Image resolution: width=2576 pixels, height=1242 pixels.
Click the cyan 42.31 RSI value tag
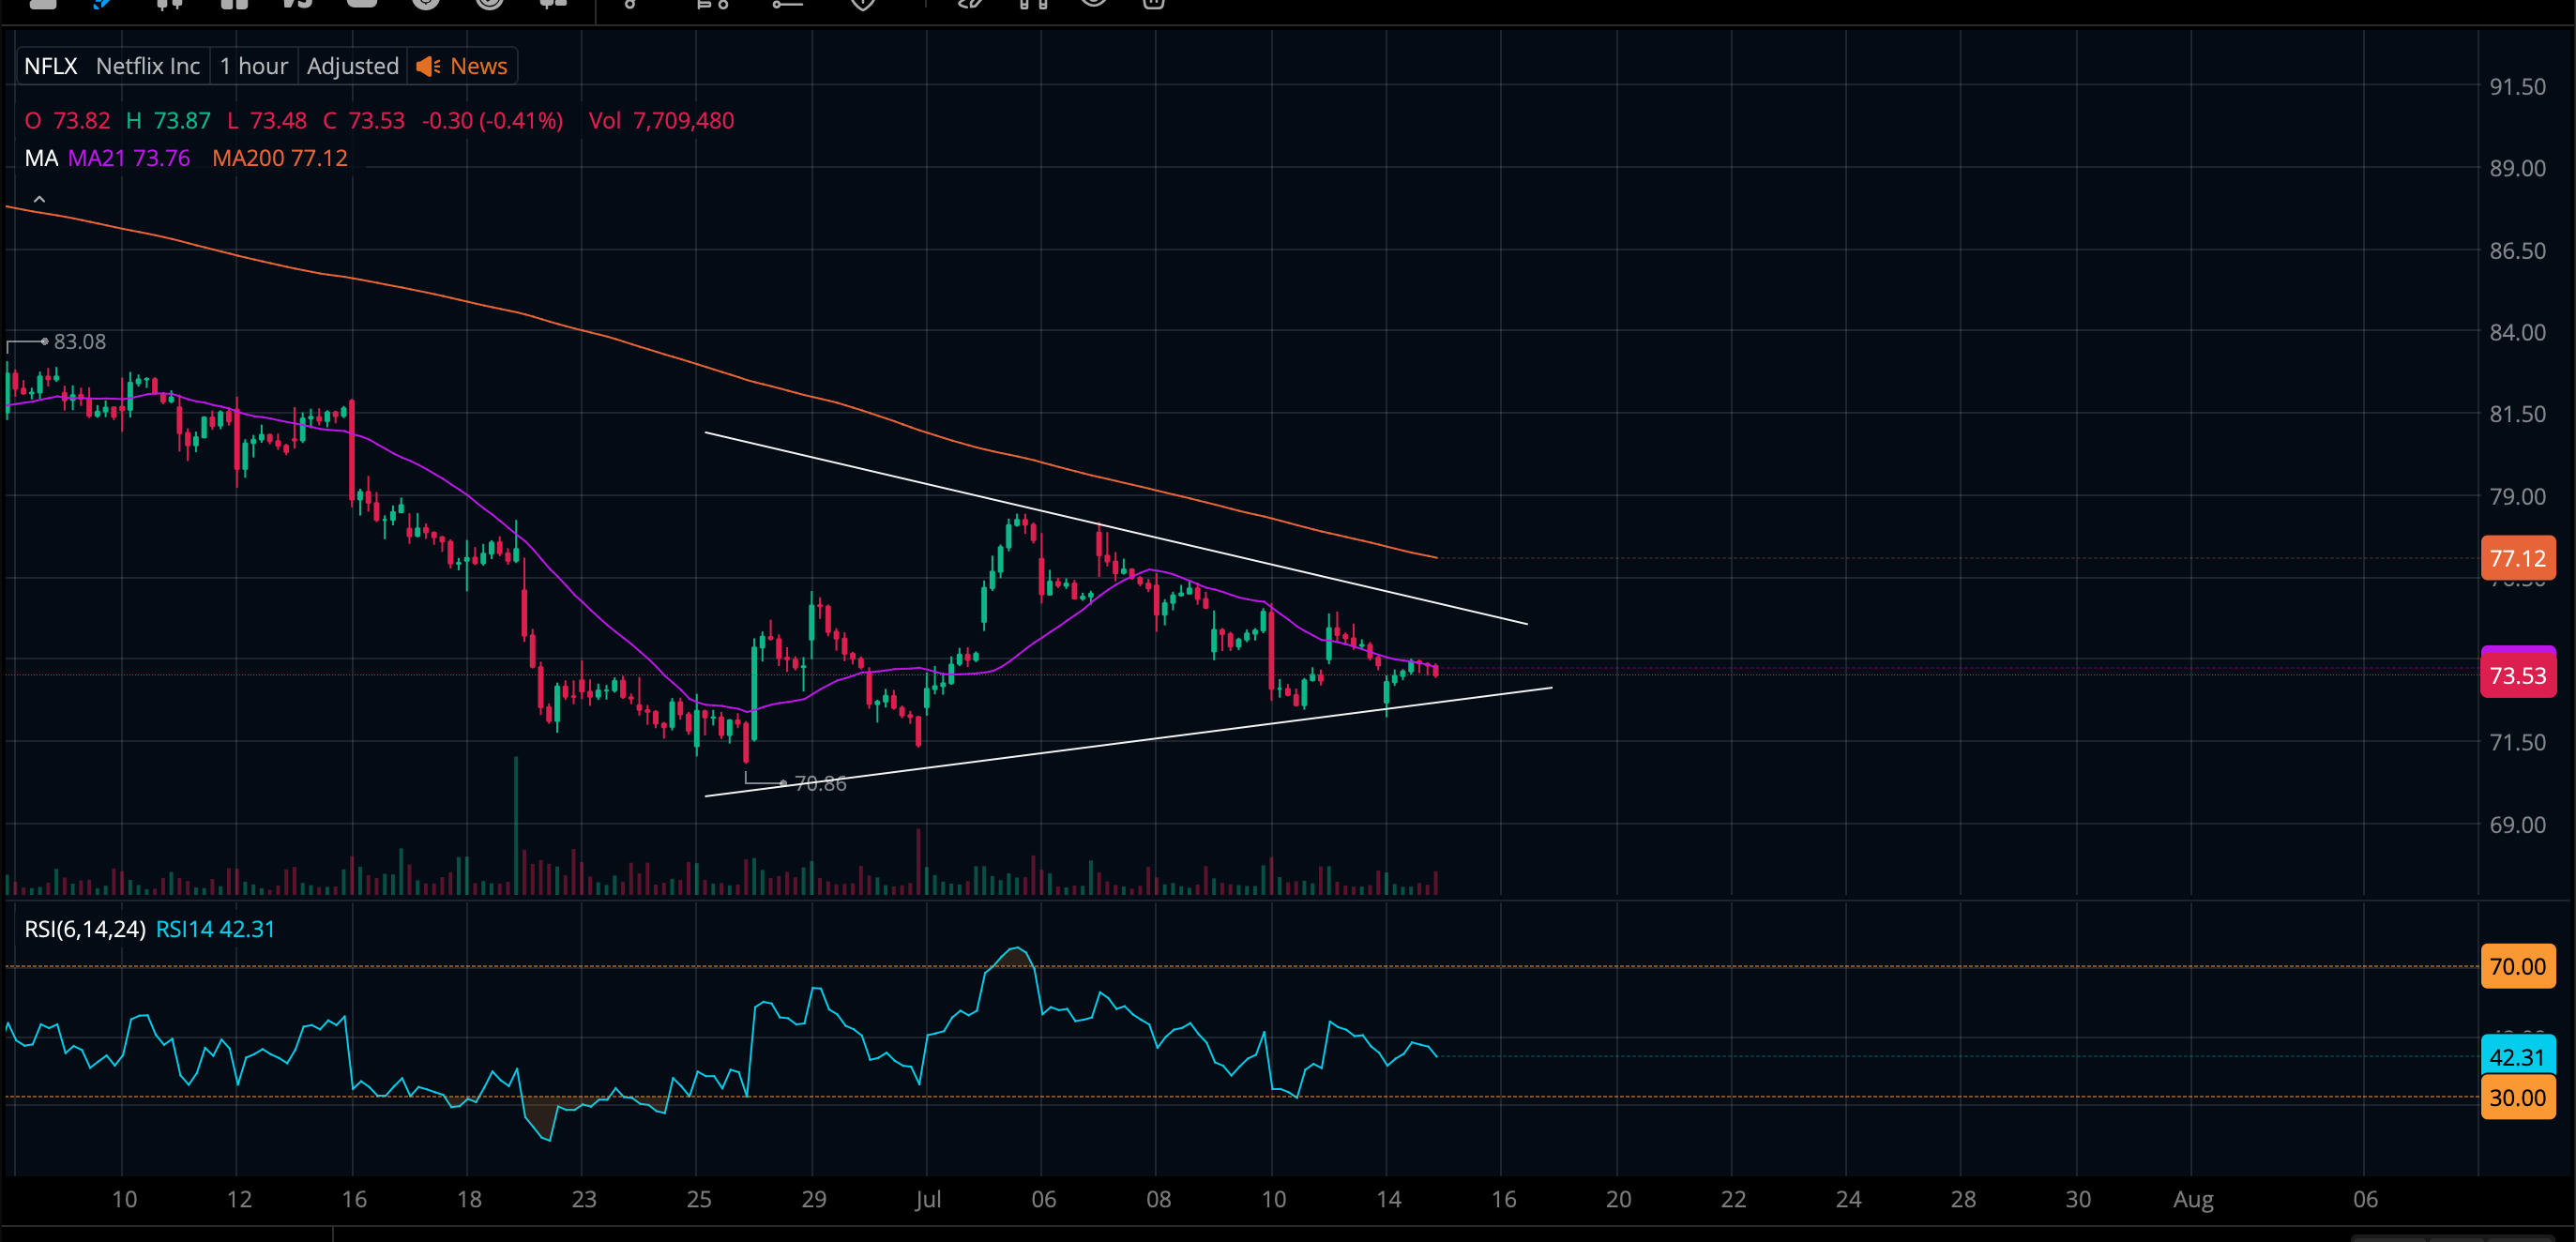pyautogui.click(x=2517, y=1057)
